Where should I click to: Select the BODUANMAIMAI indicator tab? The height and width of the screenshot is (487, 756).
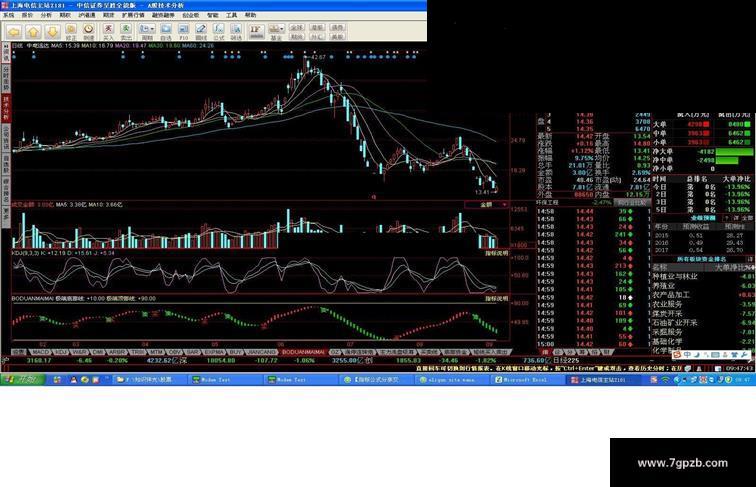point(303,352)
